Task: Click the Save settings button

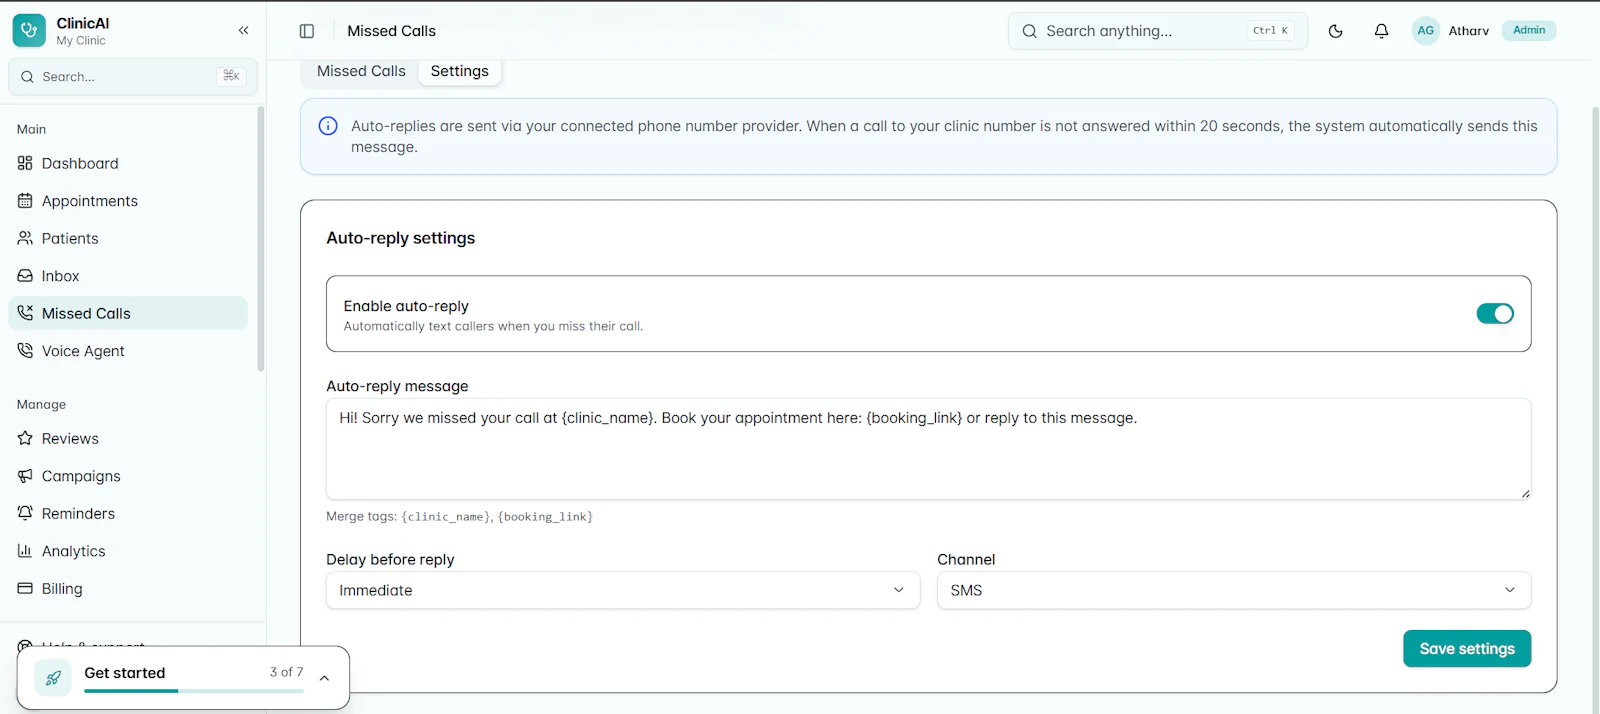Action: [x=1467, y=648]
